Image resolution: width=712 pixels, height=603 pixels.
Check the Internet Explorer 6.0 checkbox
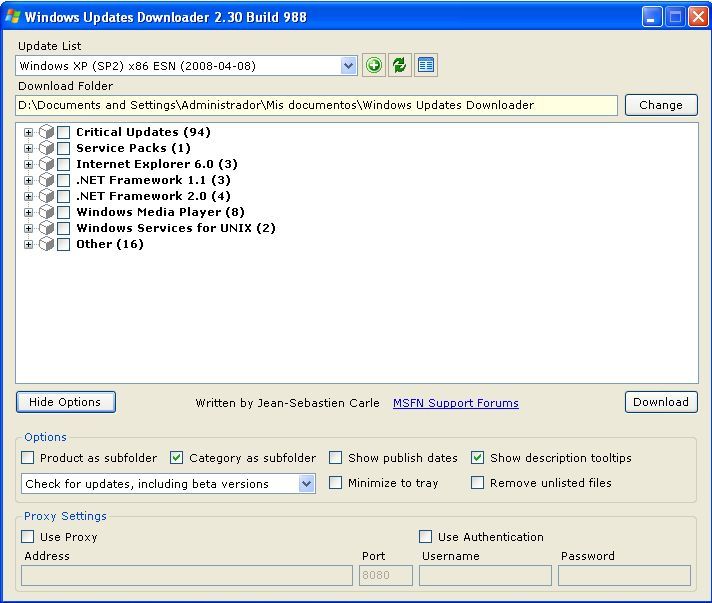coord(64,164)
